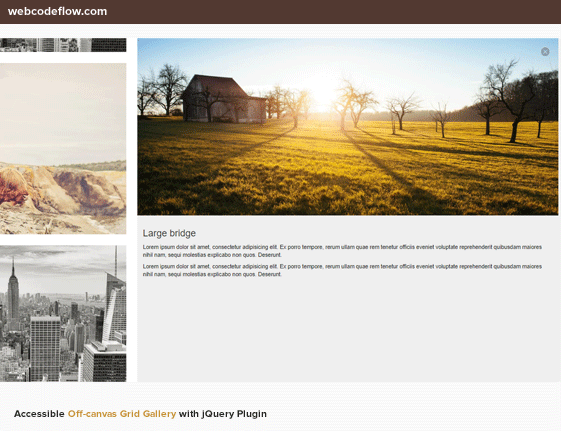Click the large sunset meadow photo

[x=347, y=127]
